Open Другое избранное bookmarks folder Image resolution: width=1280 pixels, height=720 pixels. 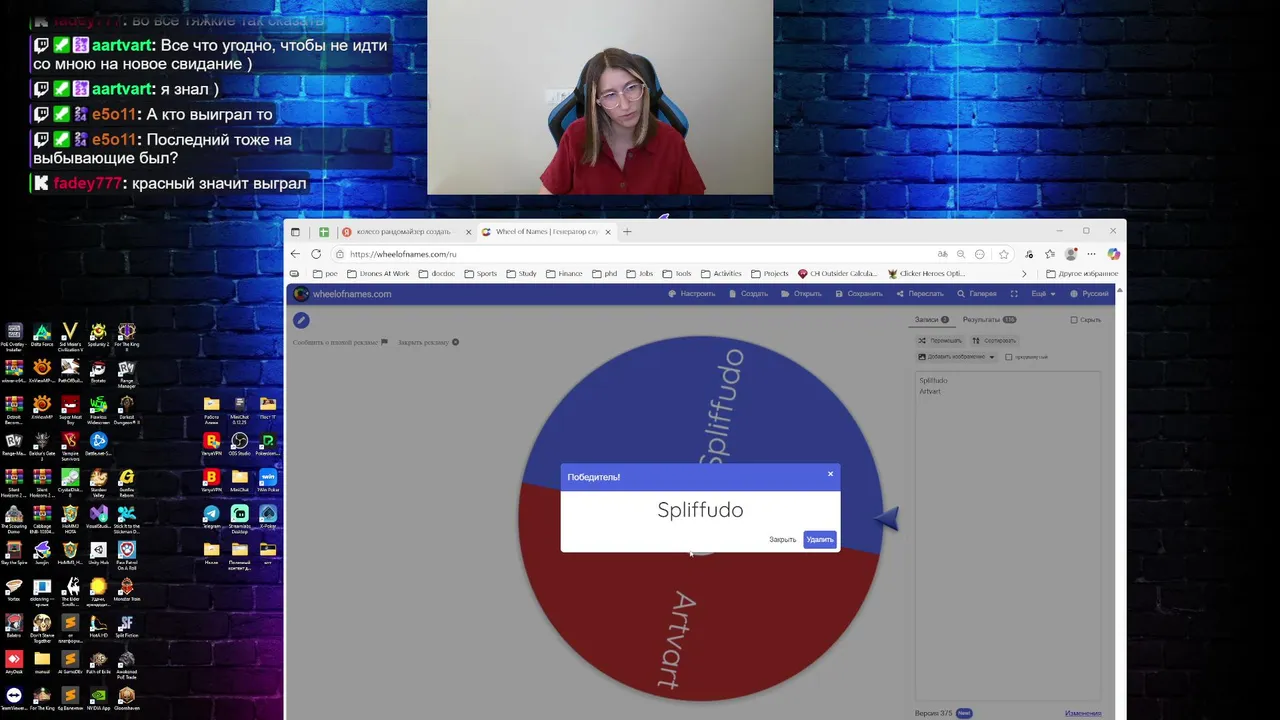[1082, 273]
